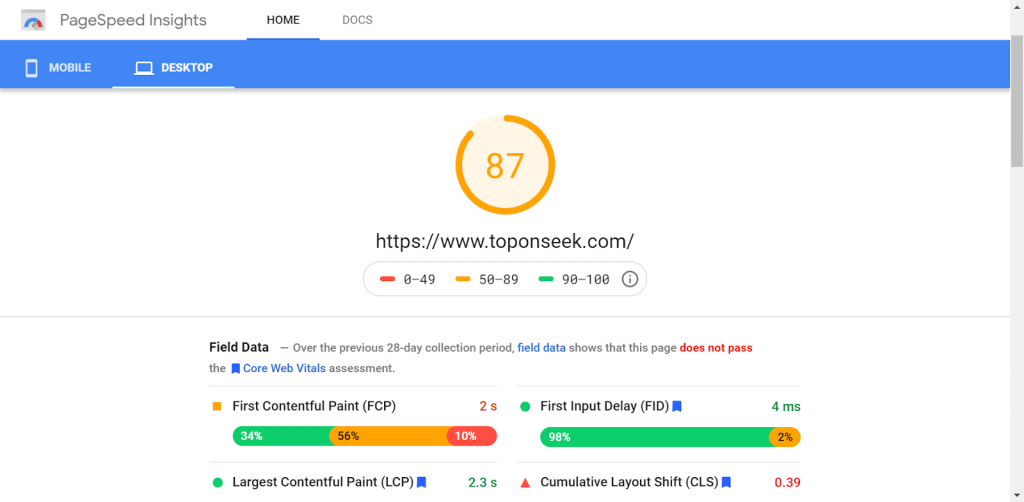Click the desktop laptop icon
Screen dimensions: 1024x502
coord(144,68)
